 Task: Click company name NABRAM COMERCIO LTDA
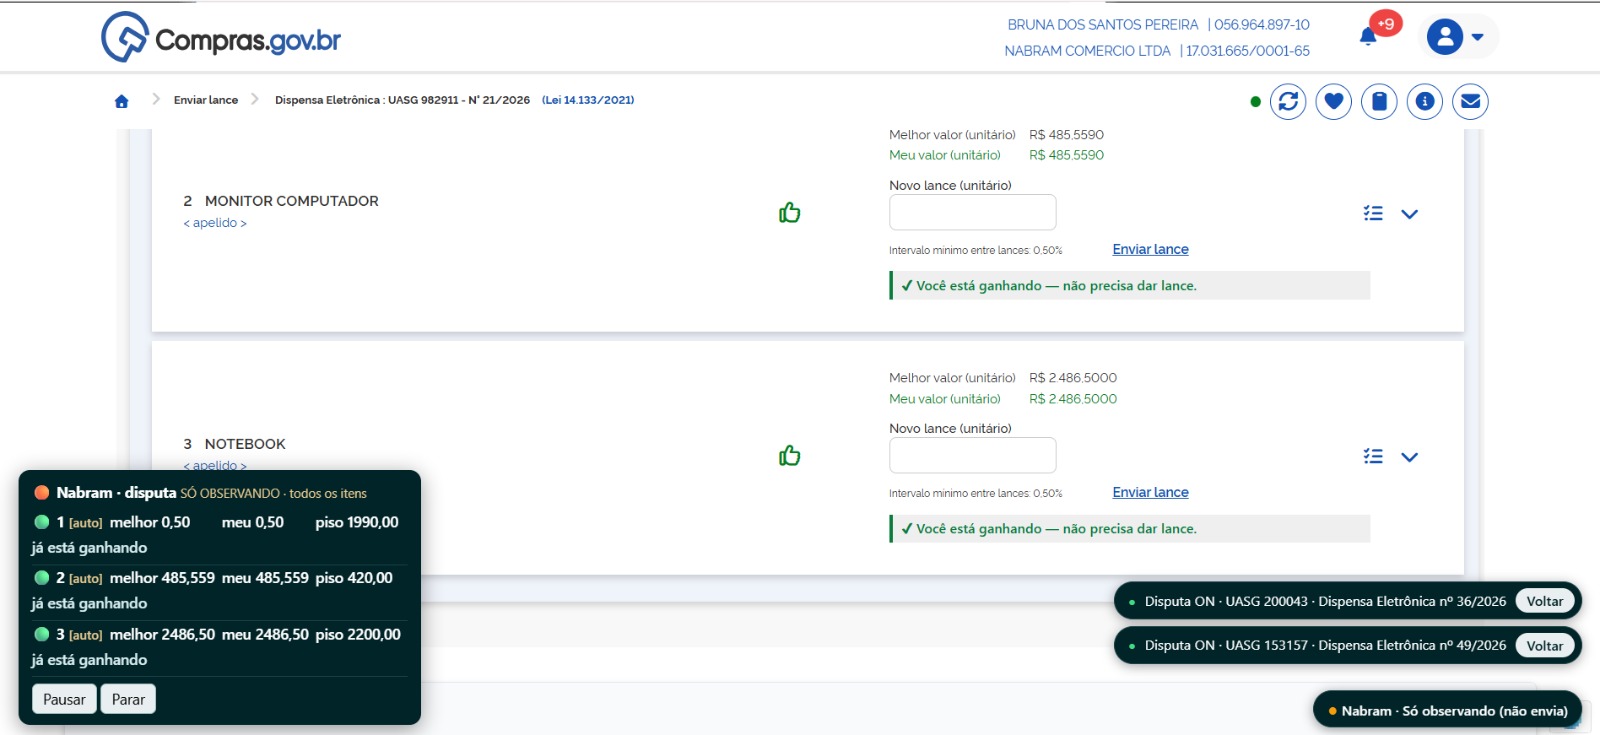click(x=1087, y=51)
